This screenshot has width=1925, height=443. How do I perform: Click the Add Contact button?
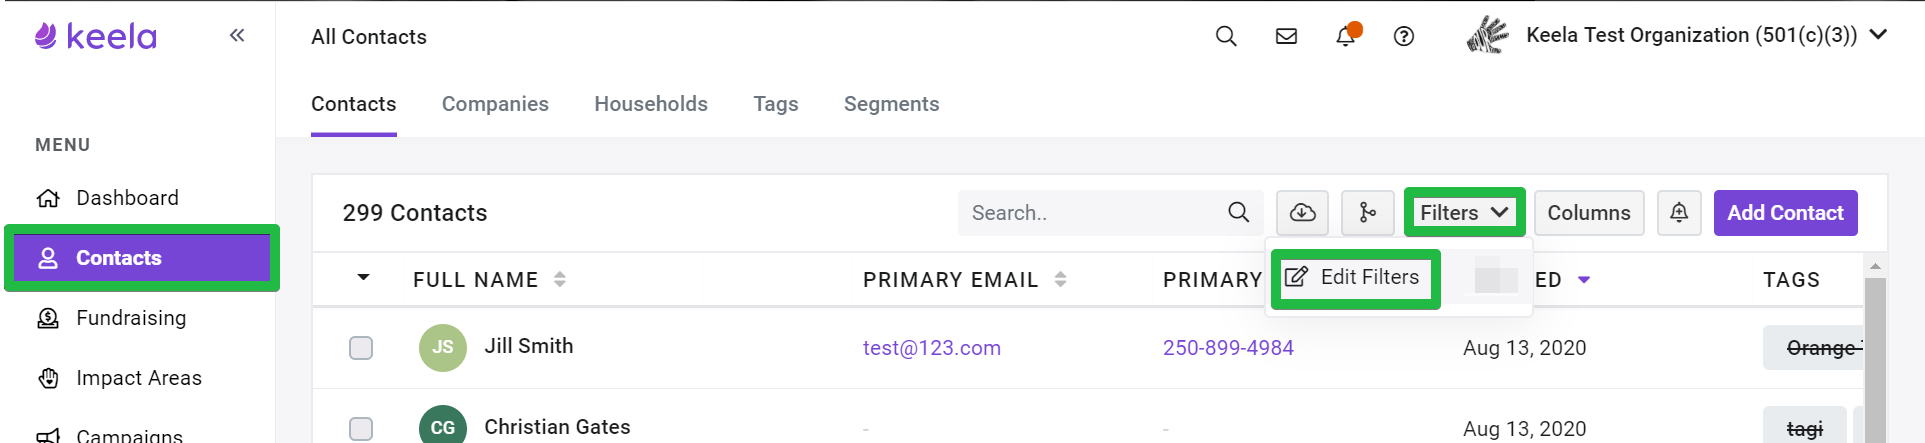(x=1785, y=213)
